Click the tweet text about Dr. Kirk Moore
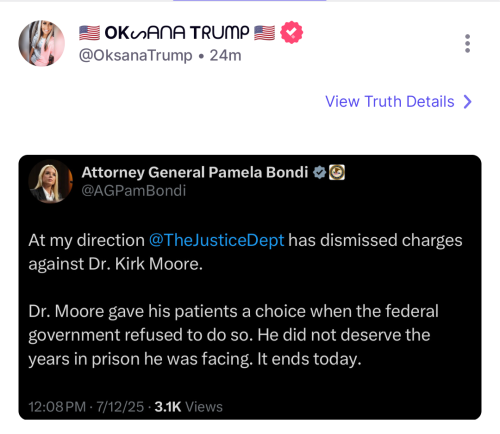 [x=245, y=252]
